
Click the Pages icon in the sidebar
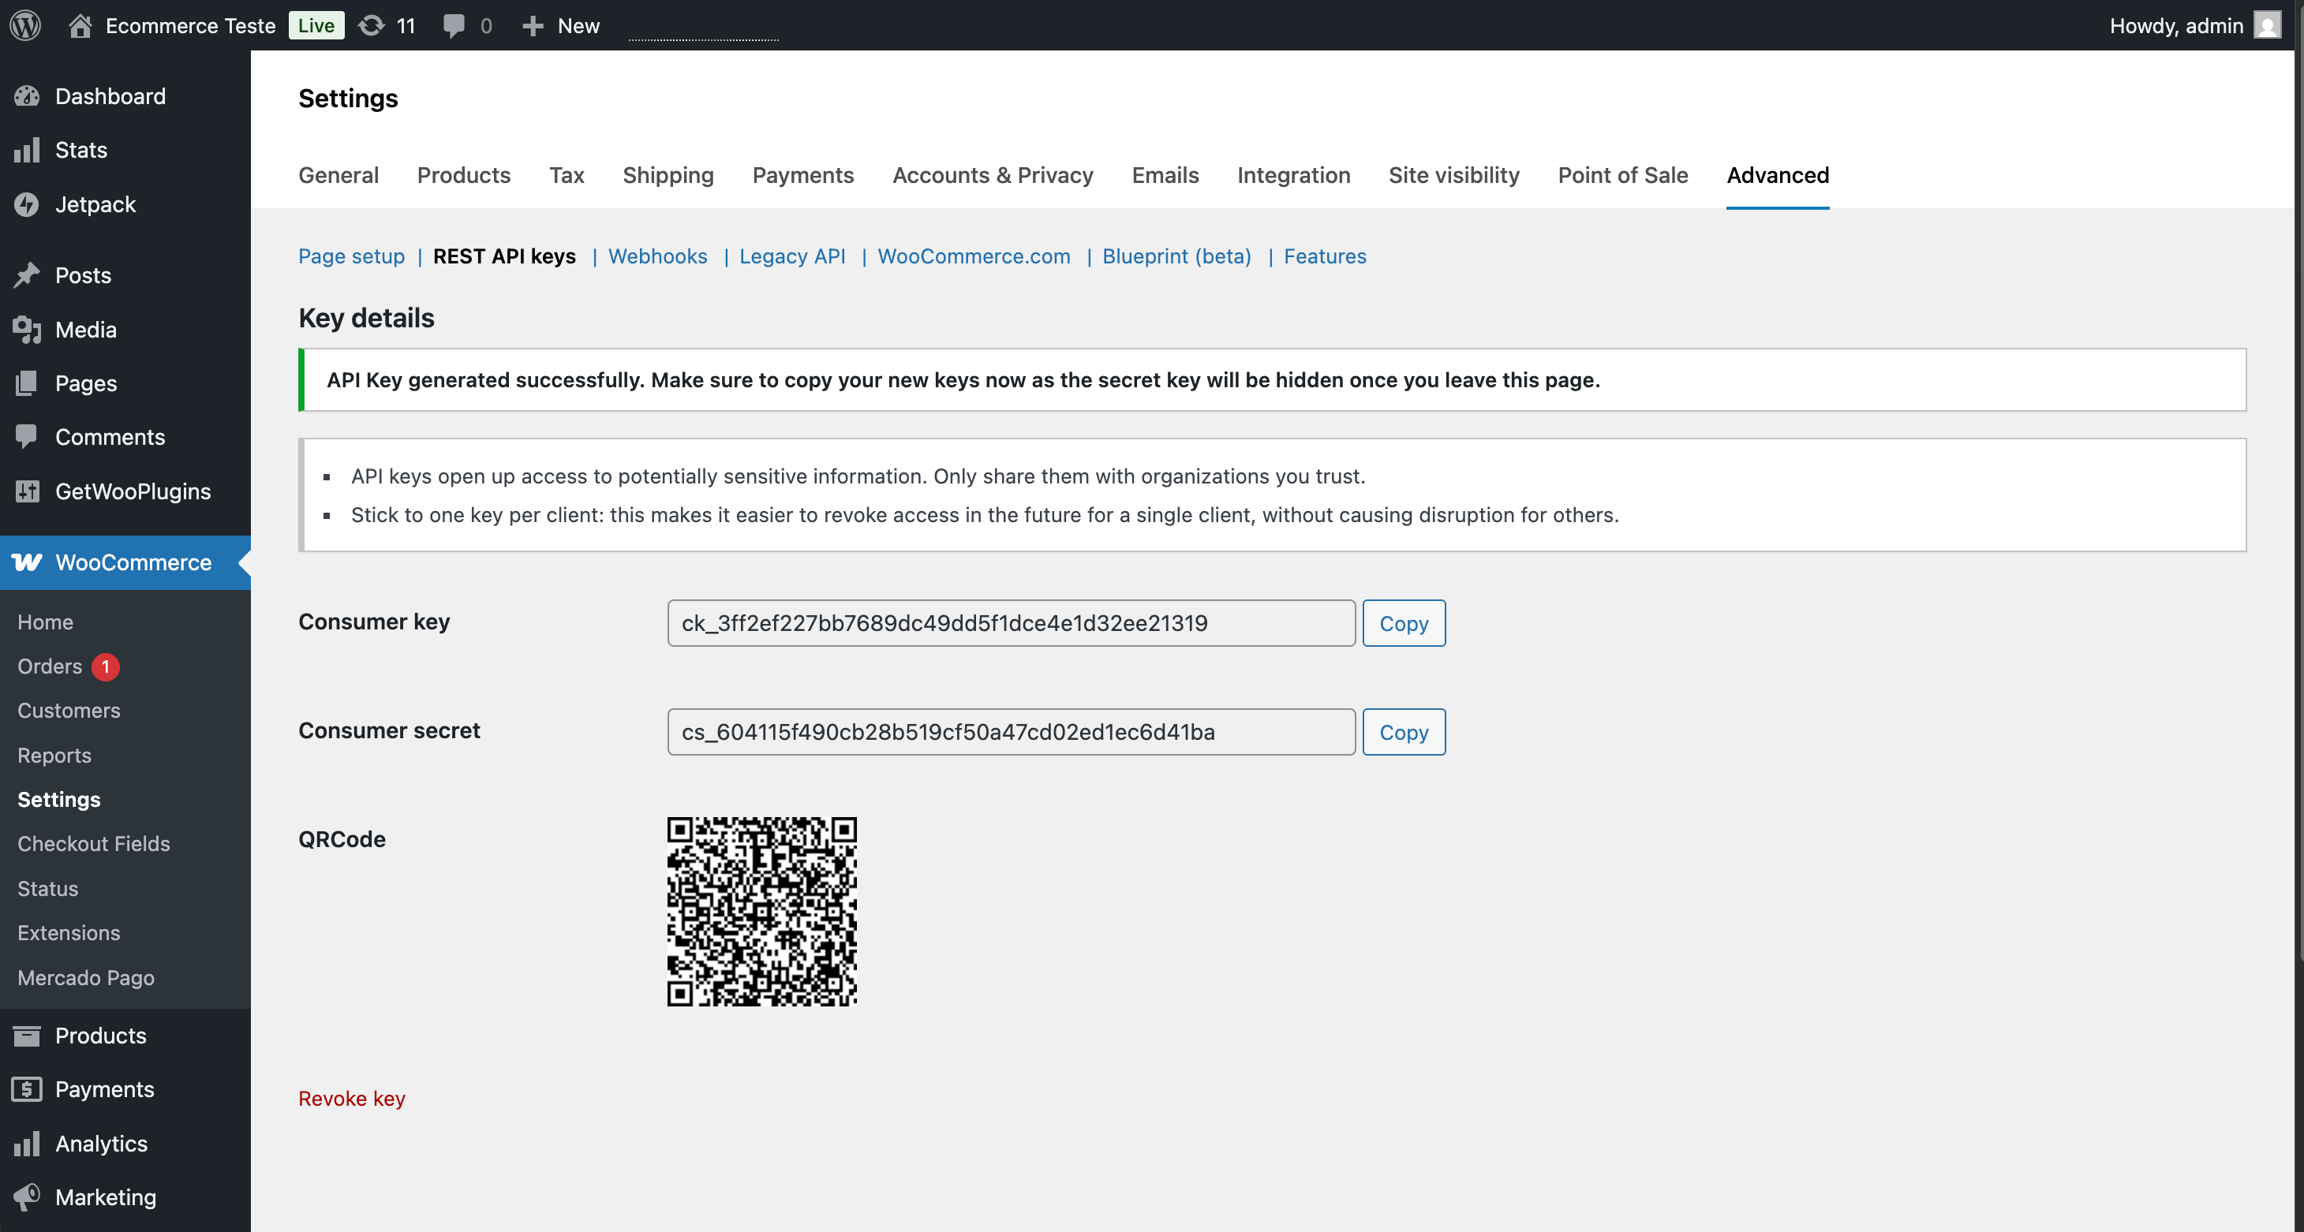tap(27, 383)
